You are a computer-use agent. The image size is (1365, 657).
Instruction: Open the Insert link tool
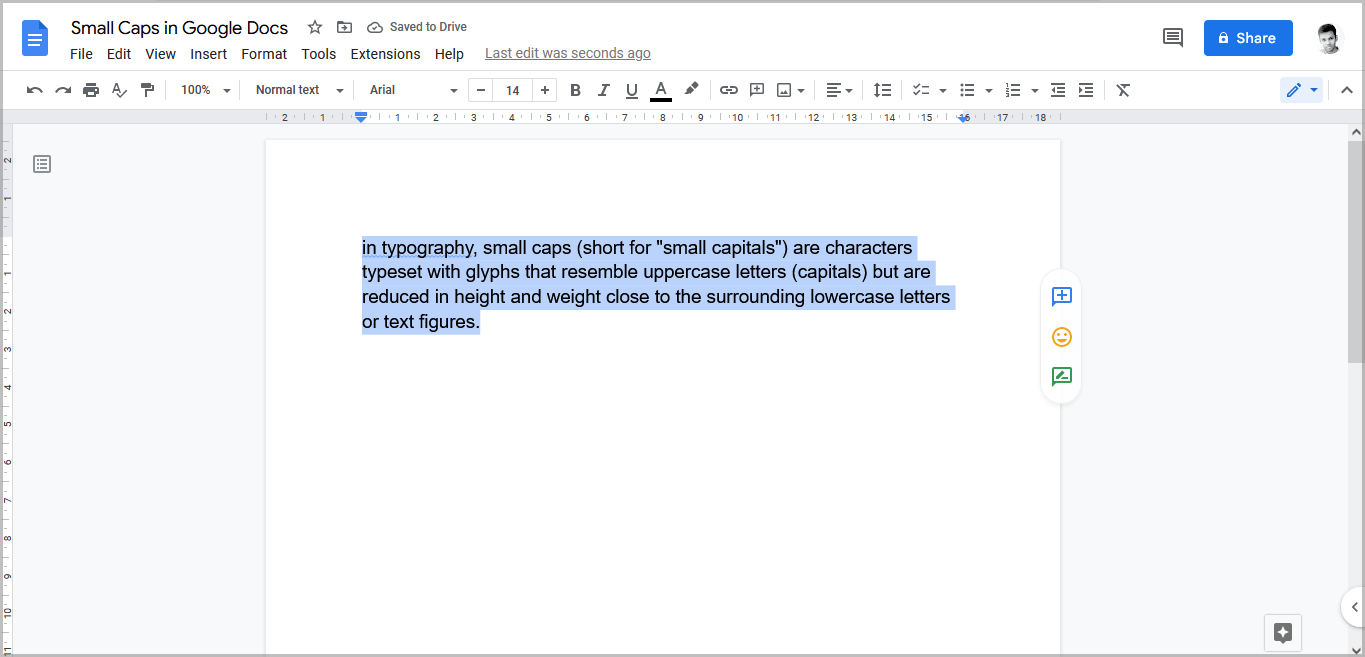point(728,90)
